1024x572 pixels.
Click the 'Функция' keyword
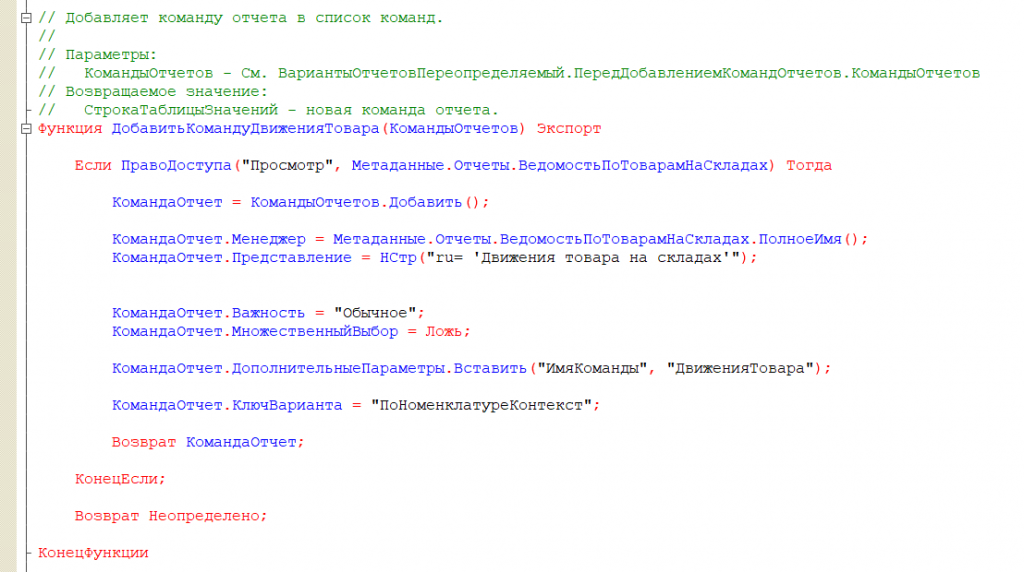pos(70,129)
